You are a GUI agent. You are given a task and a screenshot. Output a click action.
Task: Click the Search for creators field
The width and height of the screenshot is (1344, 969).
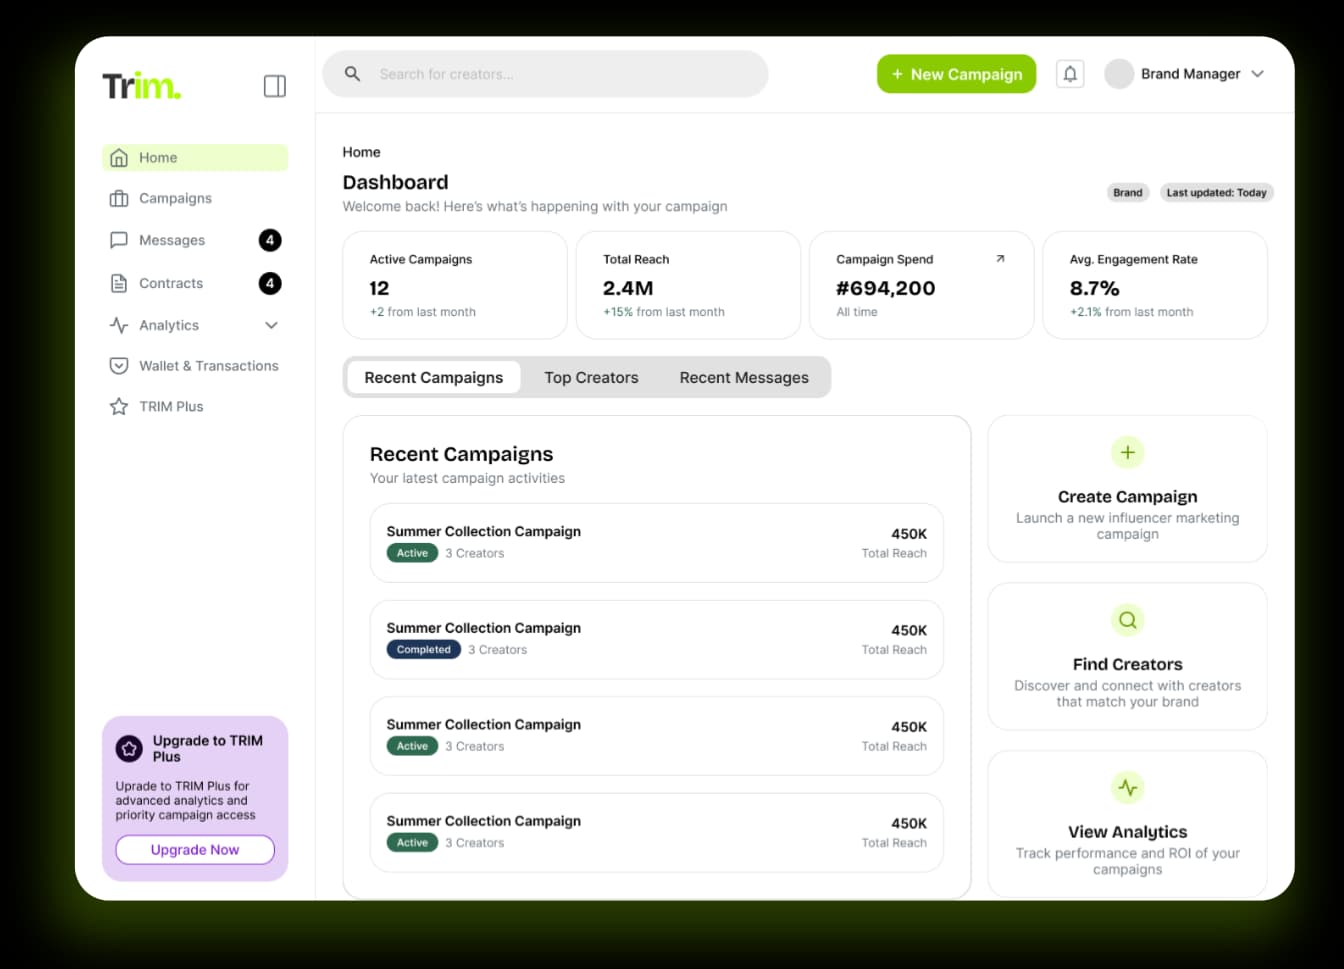pyautogui.click(x=560, y=74)
